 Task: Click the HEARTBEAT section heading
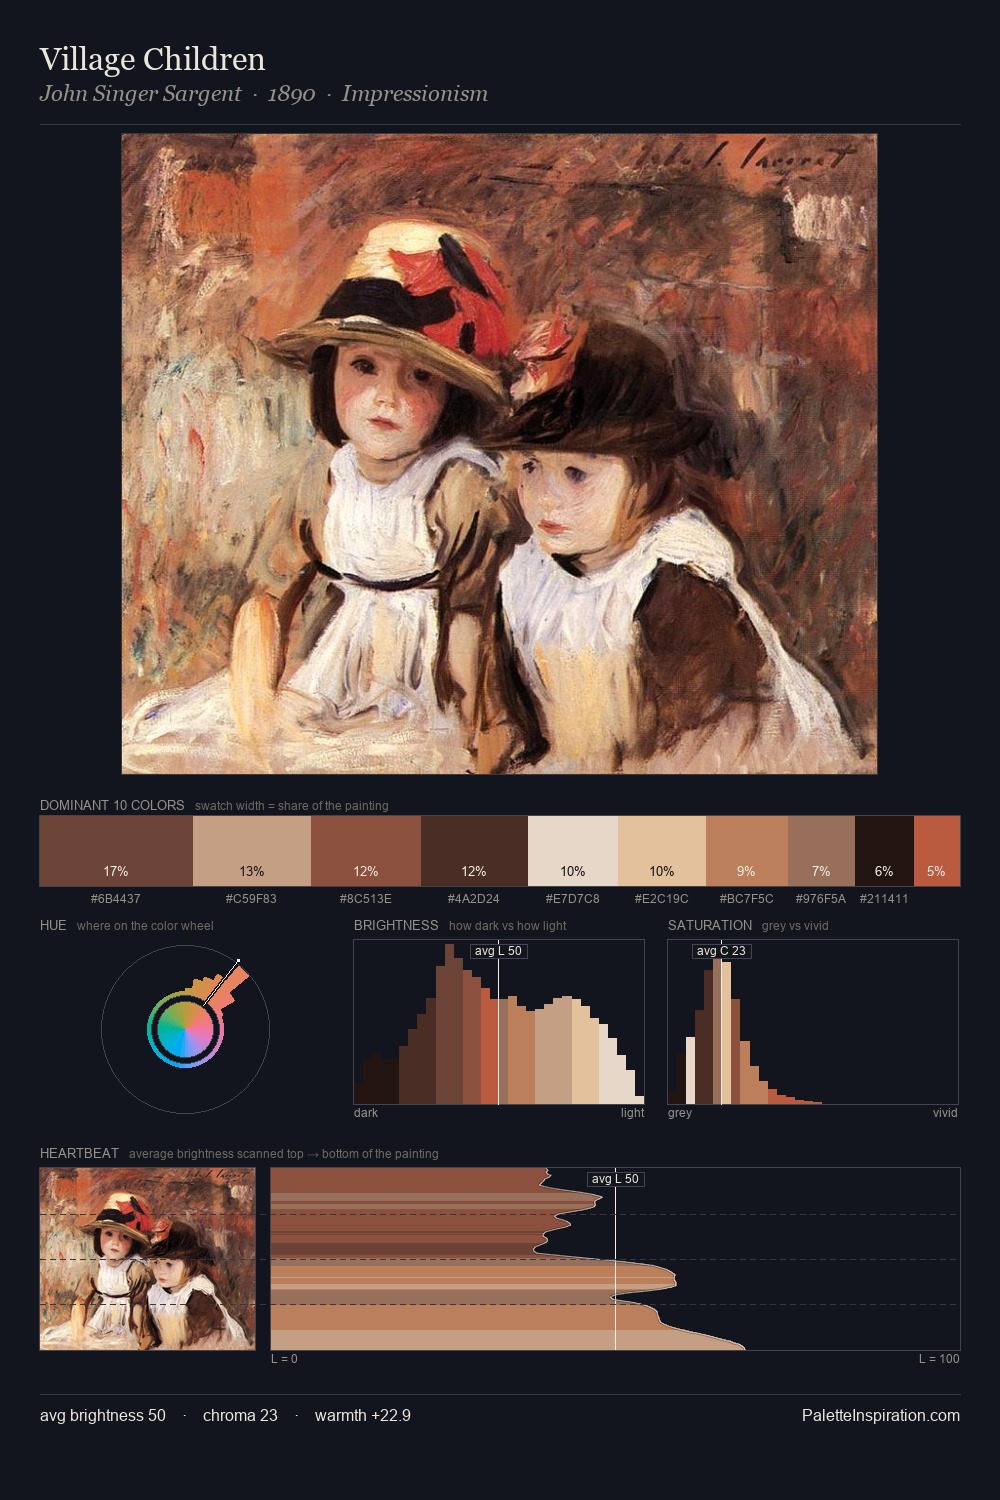(79, 1153)
